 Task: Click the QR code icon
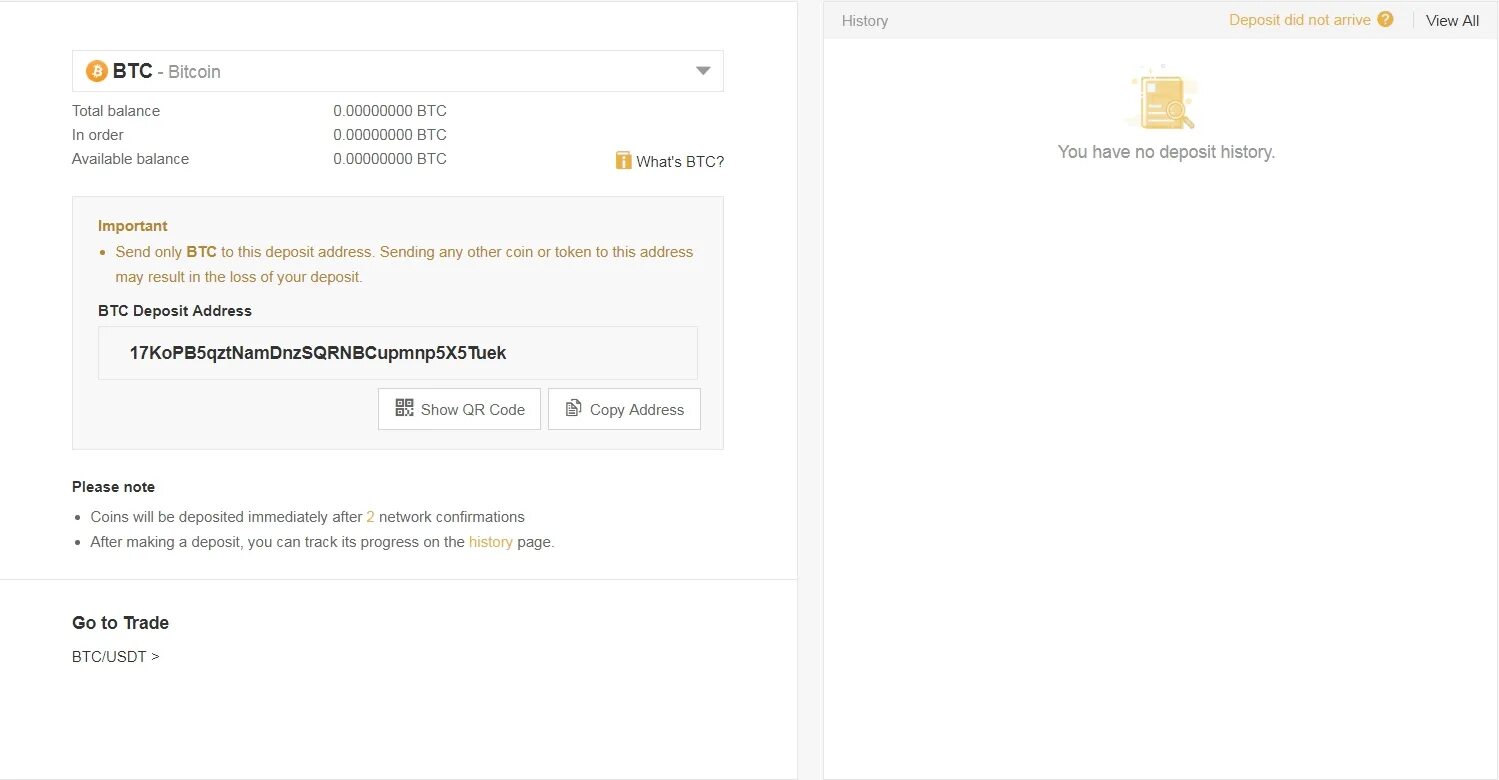[x=404, y=408]
